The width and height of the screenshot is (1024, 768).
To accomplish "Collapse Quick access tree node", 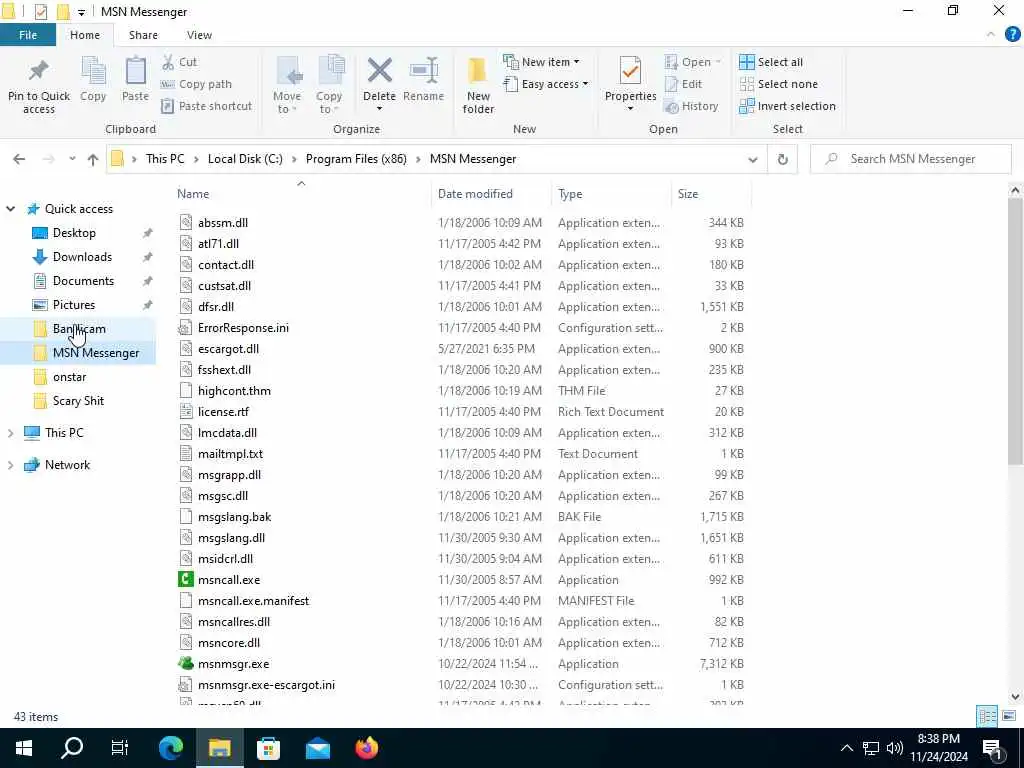I will coord(10,209).
